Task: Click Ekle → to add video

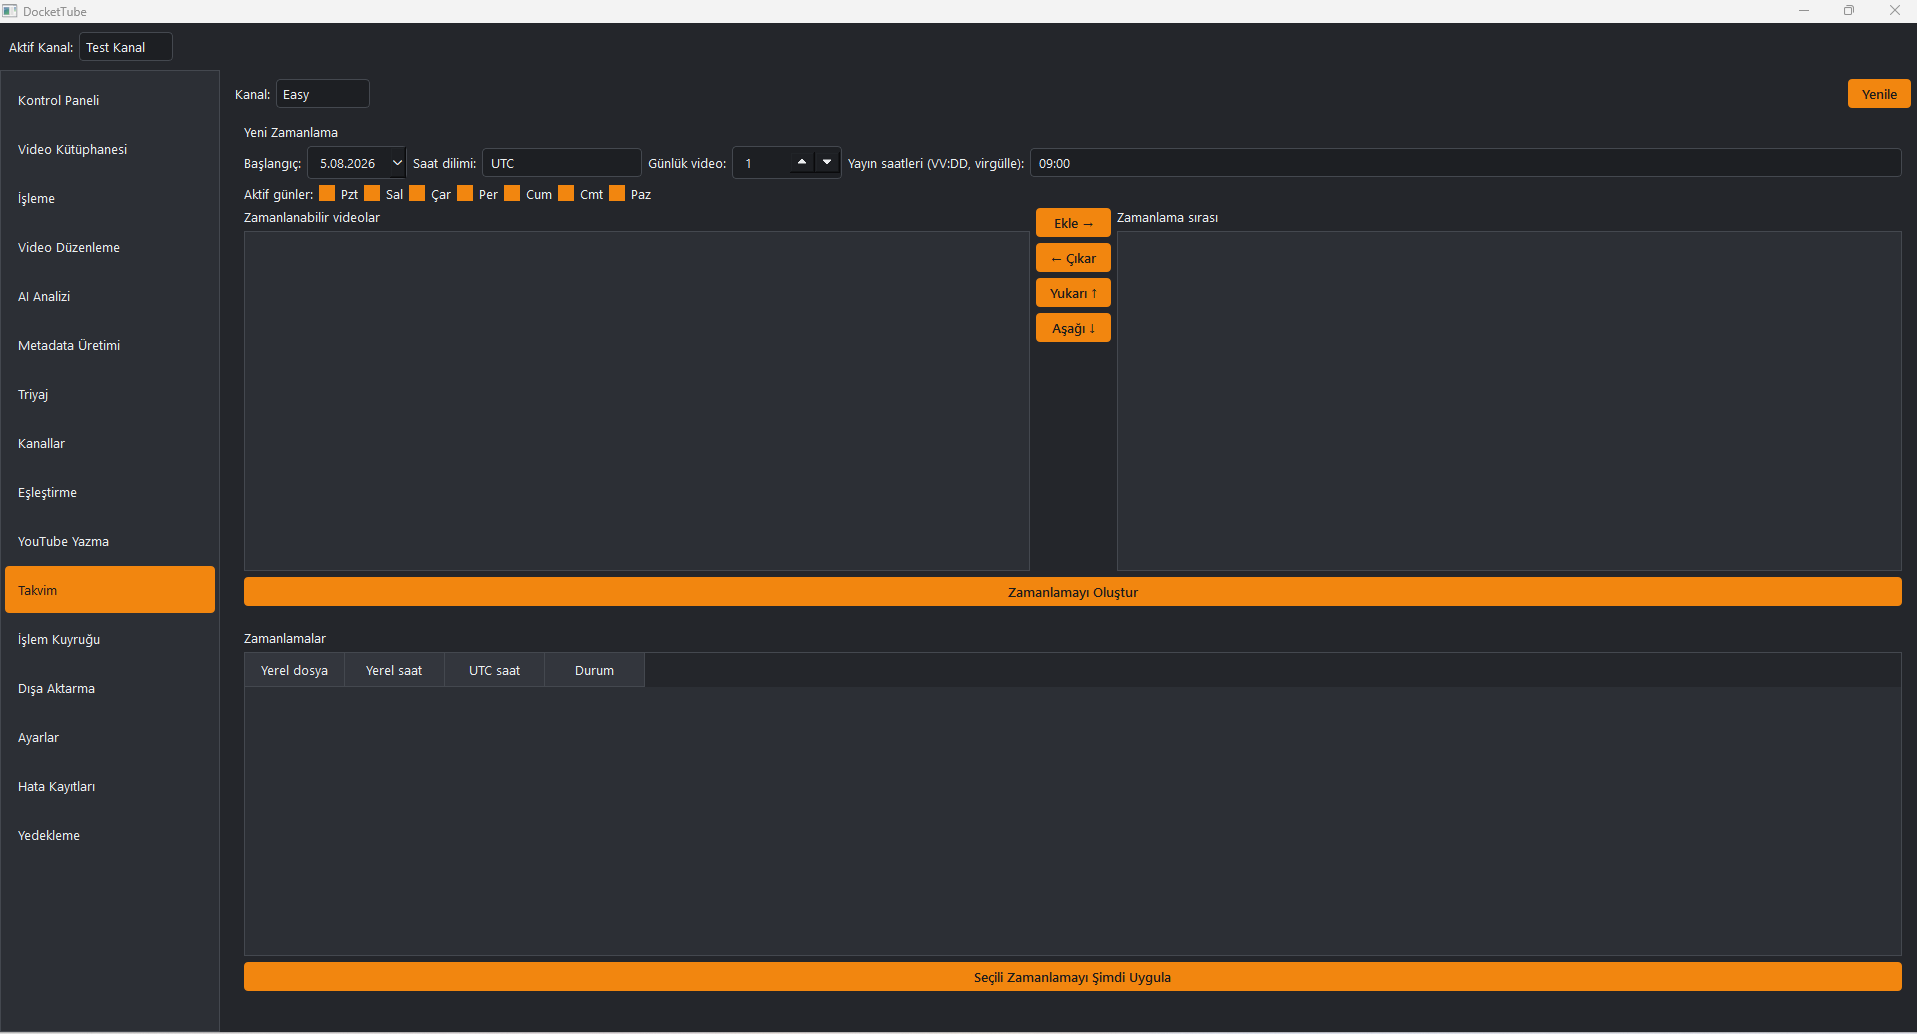Action: click(x=1073, y=223)
